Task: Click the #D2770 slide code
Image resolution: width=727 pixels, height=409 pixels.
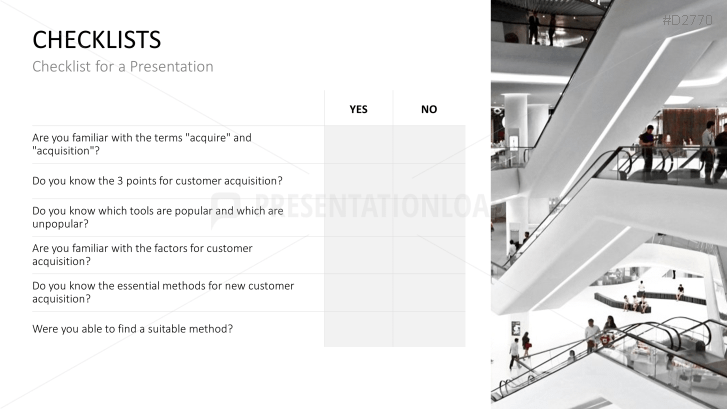Action: (x=687, y=20)
